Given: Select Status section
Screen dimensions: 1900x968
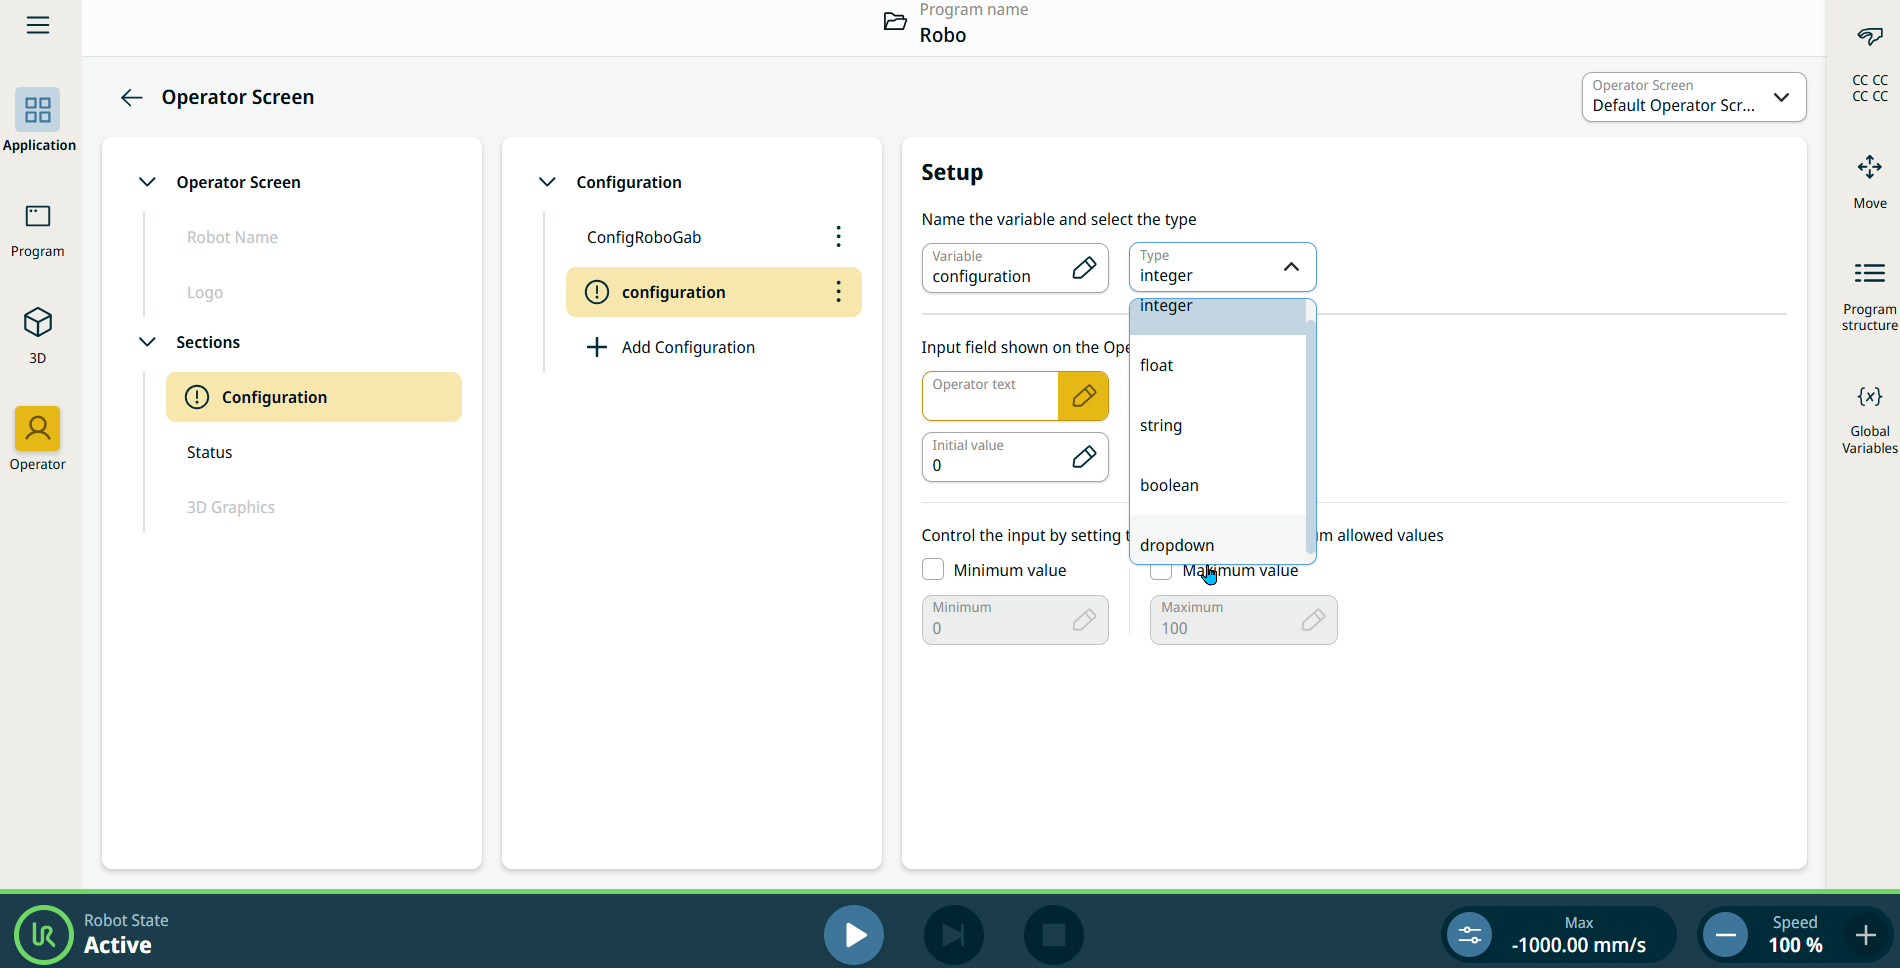Looking at the screenshot, I should pos(209,453).
